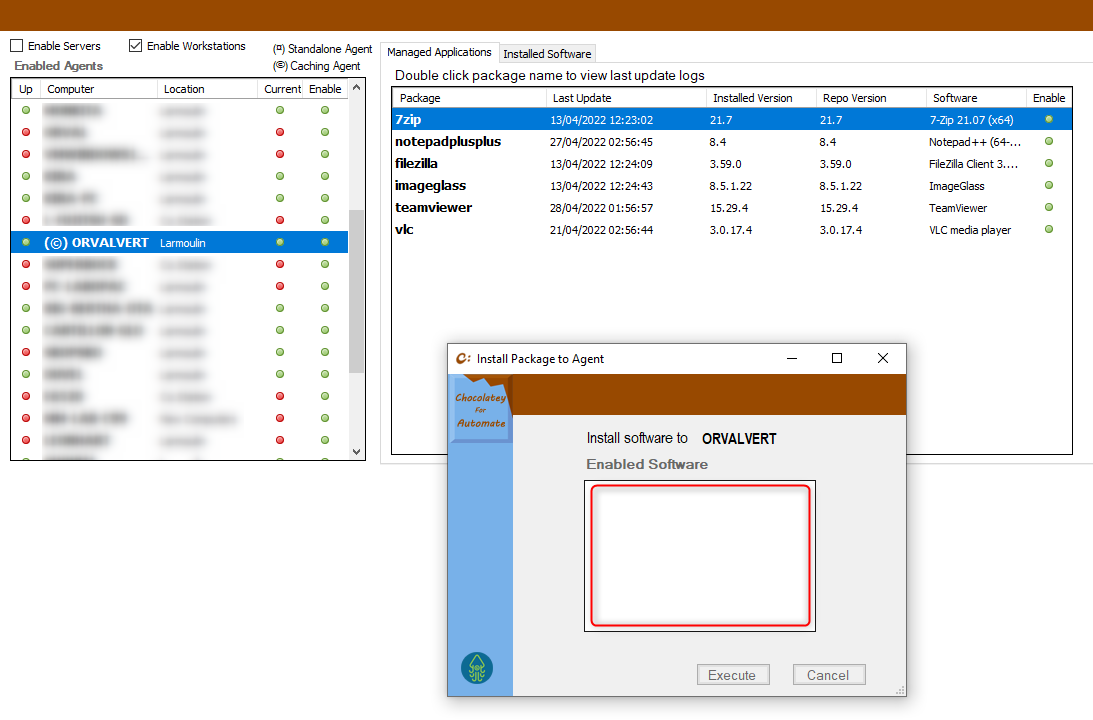Screen dimensions: 1093x720
Task: Click the Installed Version column header
Action: pyautogui.click(x=761, y=98)
